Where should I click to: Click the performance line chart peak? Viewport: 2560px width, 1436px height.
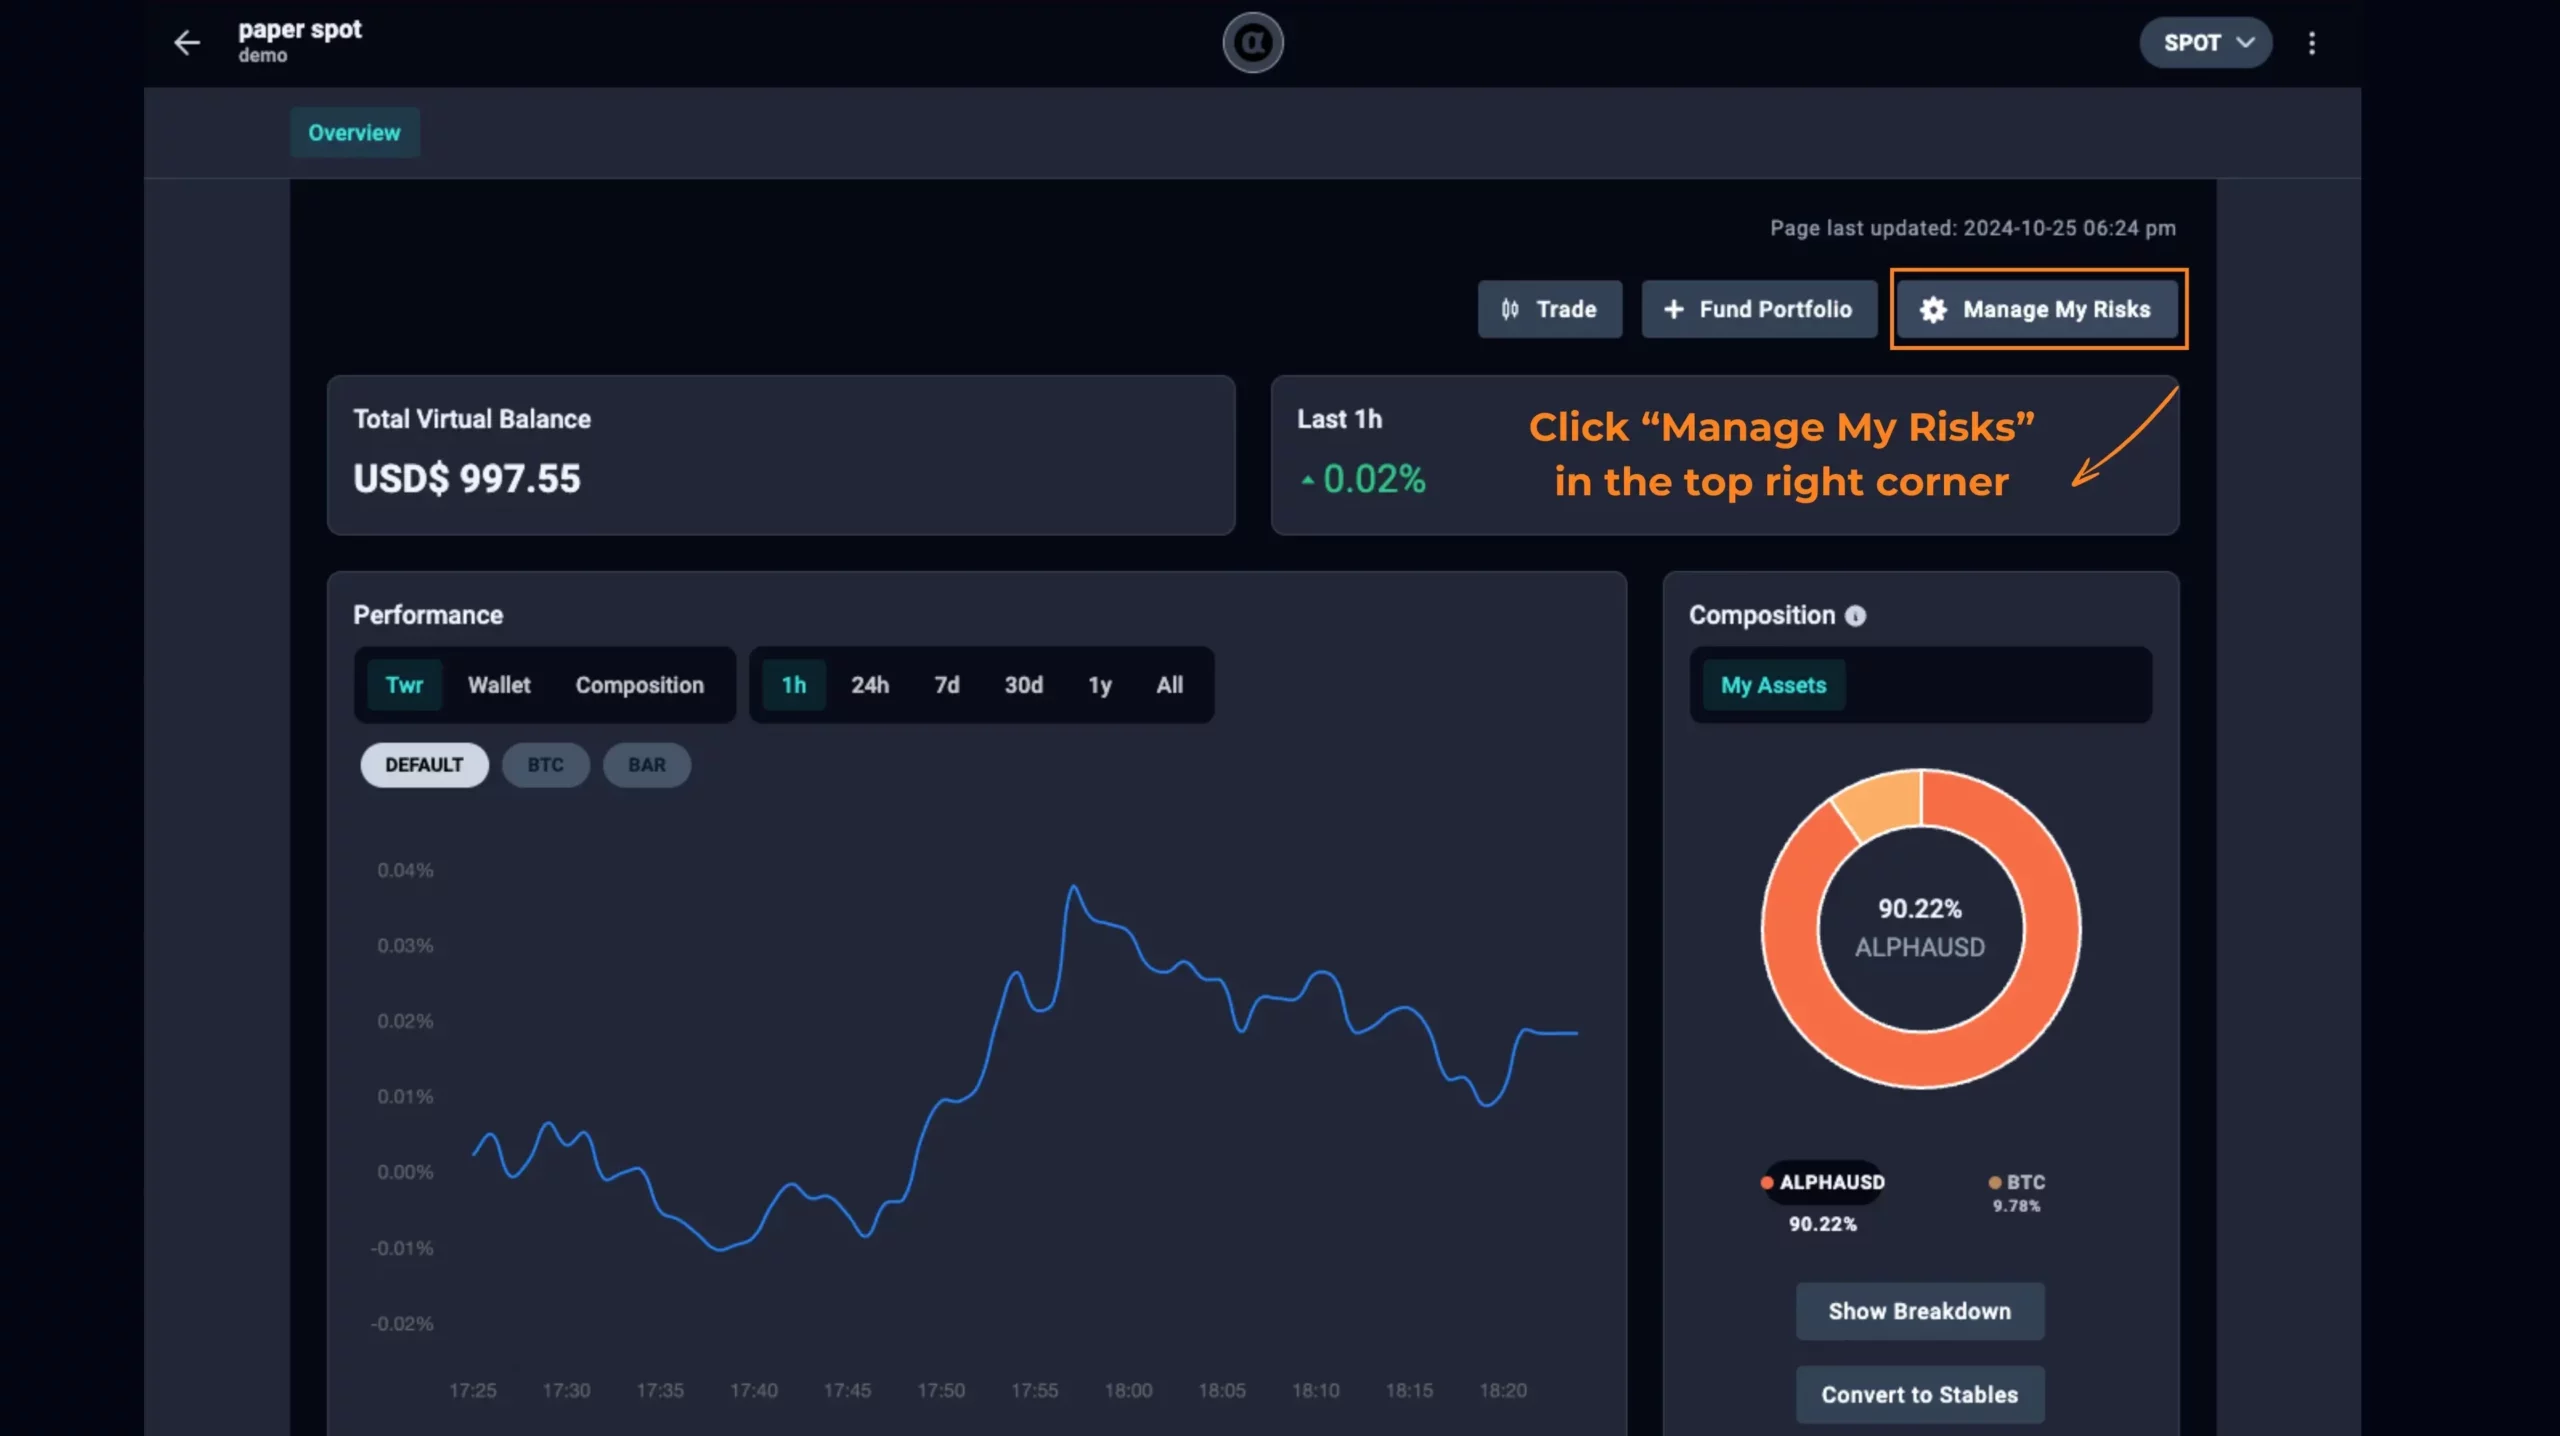tap(1074, 887)
